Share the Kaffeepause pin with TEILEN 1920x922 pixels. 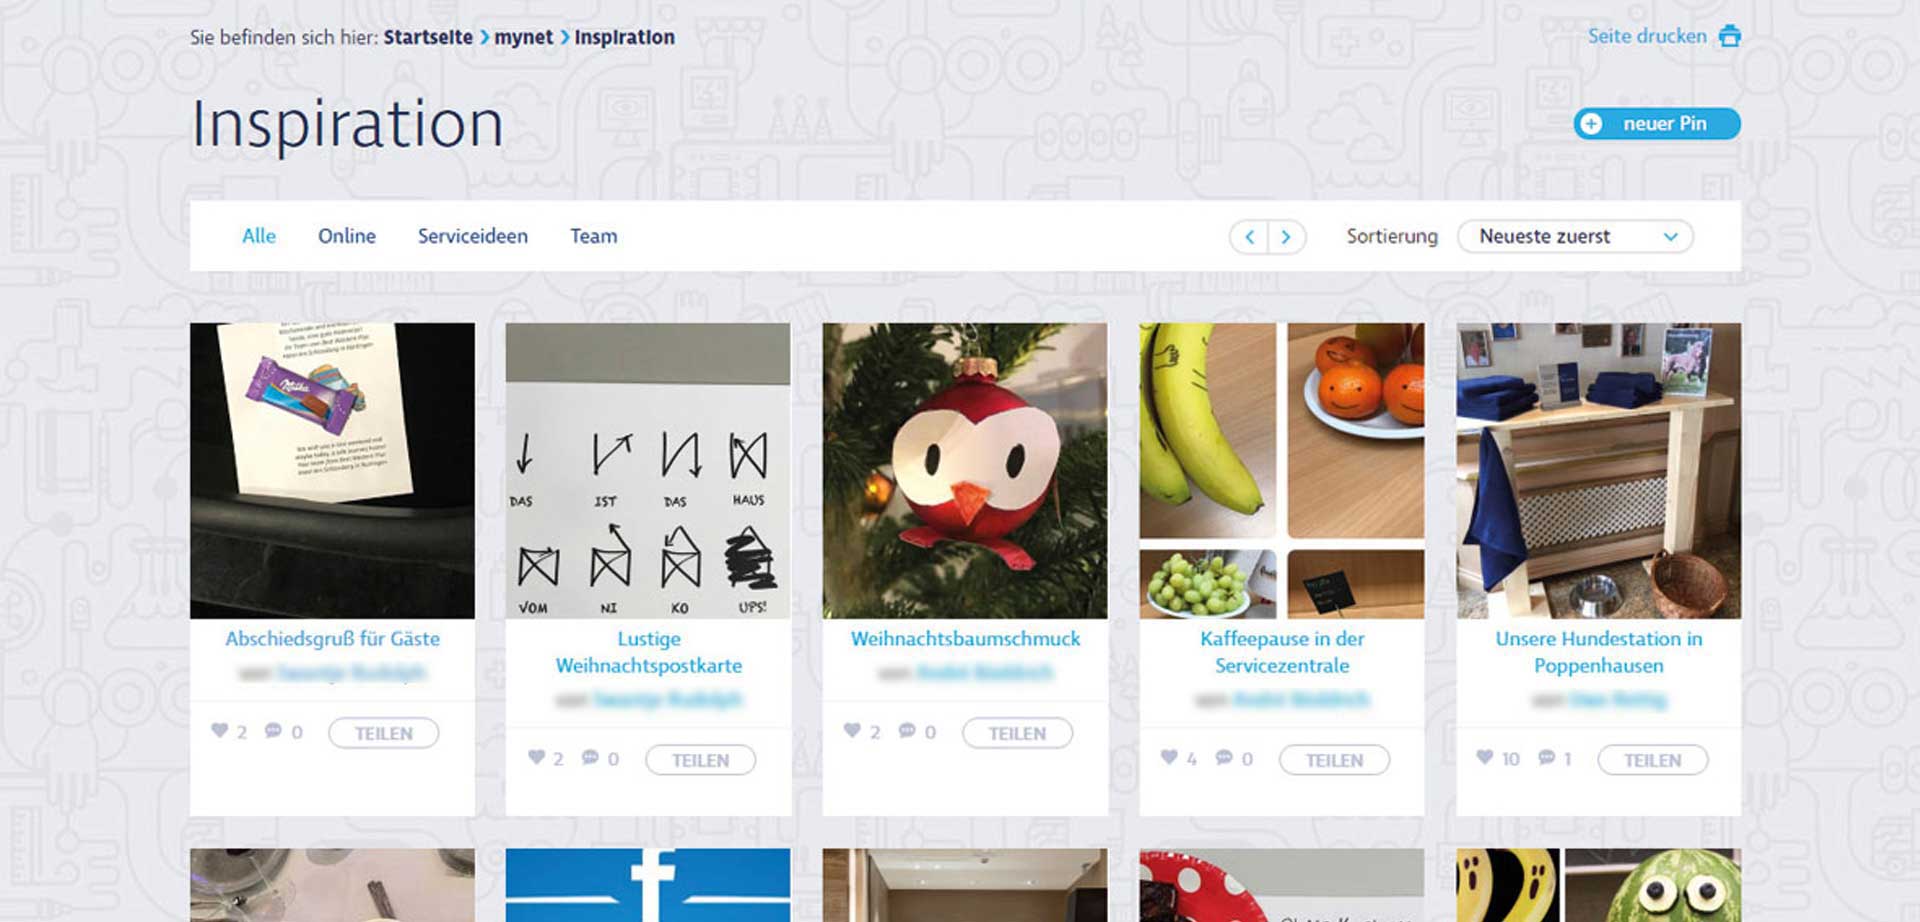pyautogui.click(x=1335, y=760)
